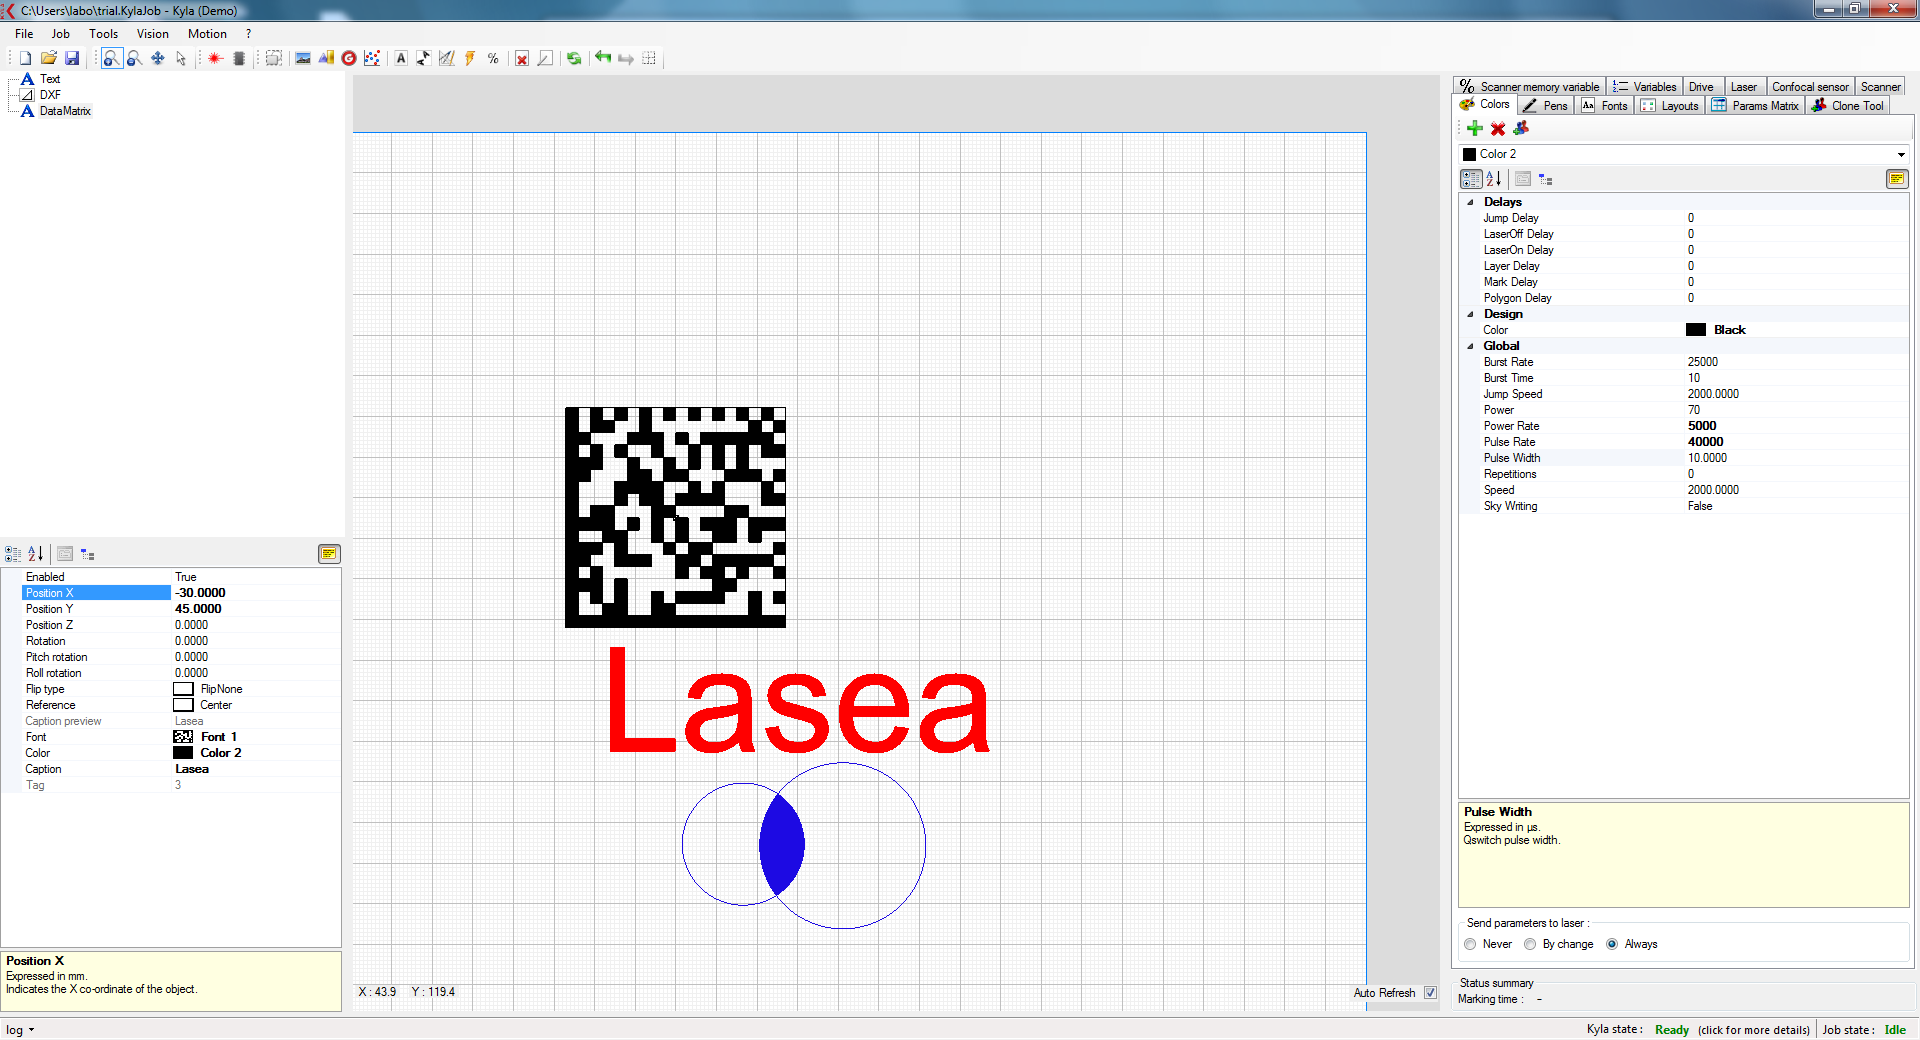The height and width of the screenshot is (1040, 1920).
Task: Toggle description pane in Colors panel
Action: point(1897,179)
